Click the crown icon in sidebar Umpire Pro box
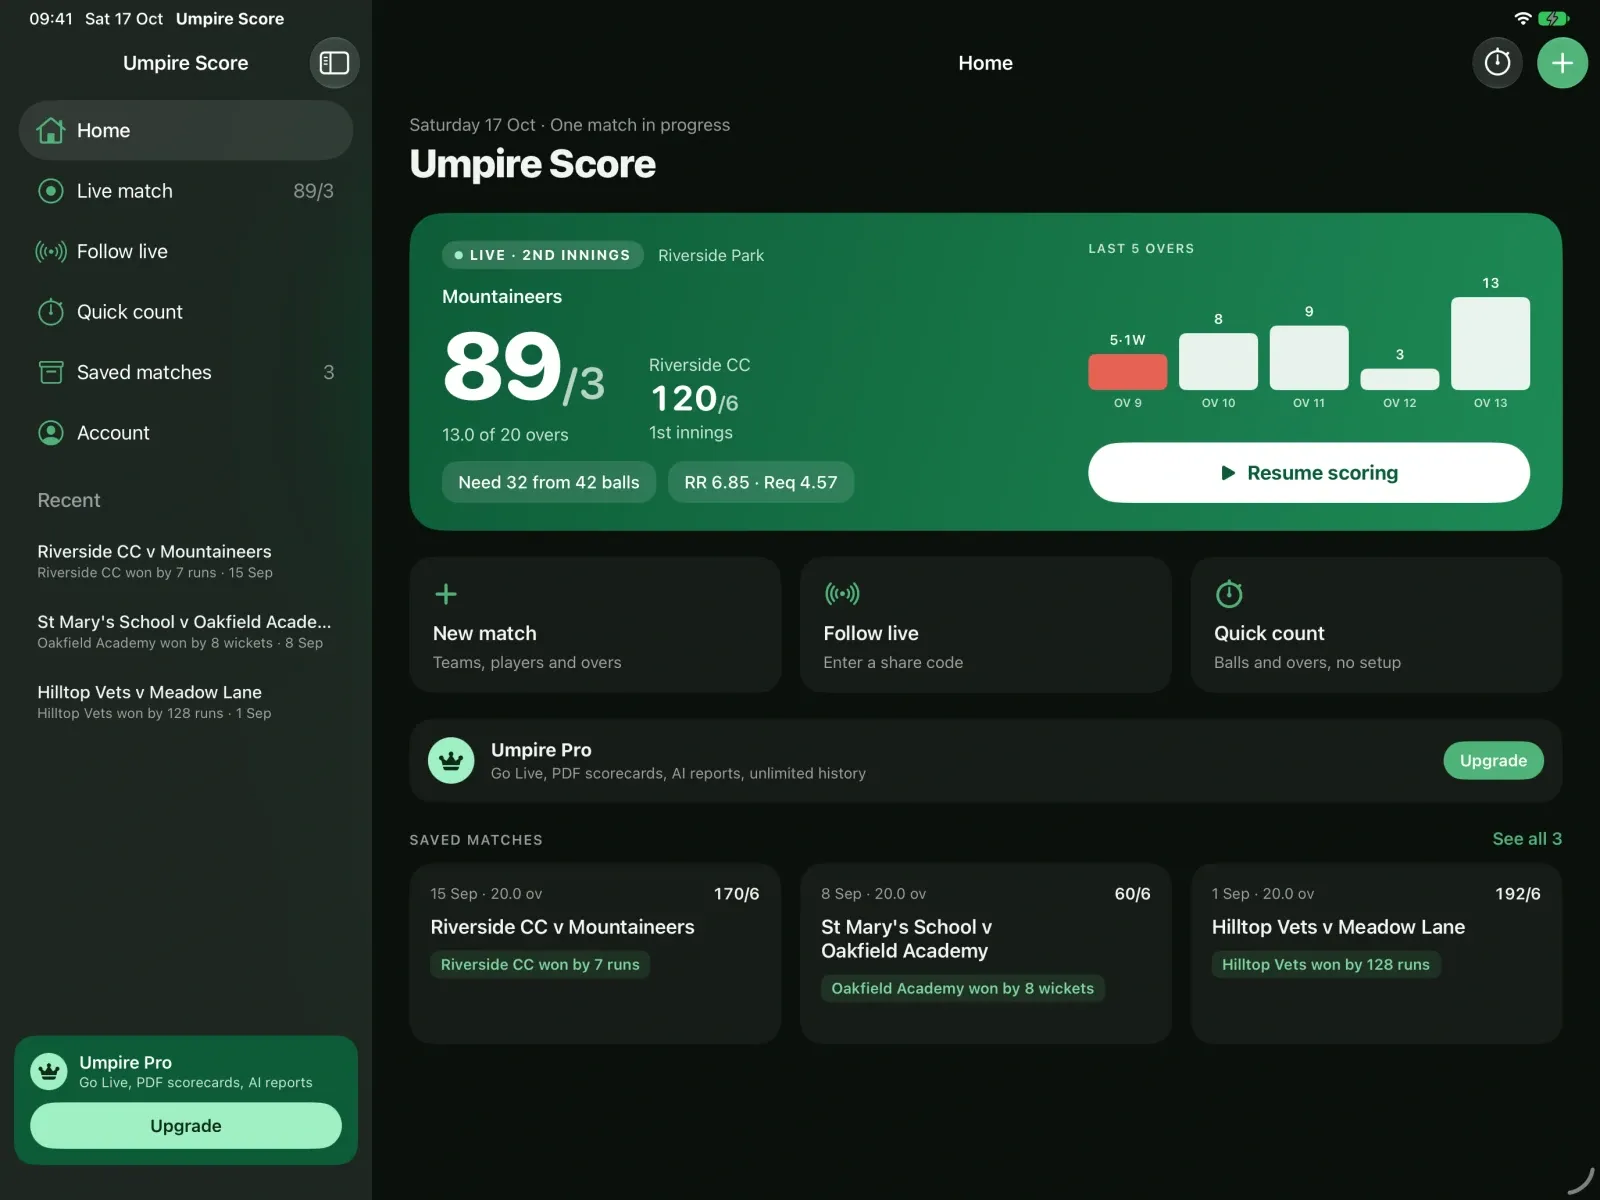Image resolution: width=1600 pixels, height=1200 pixels. point(49,1072)
